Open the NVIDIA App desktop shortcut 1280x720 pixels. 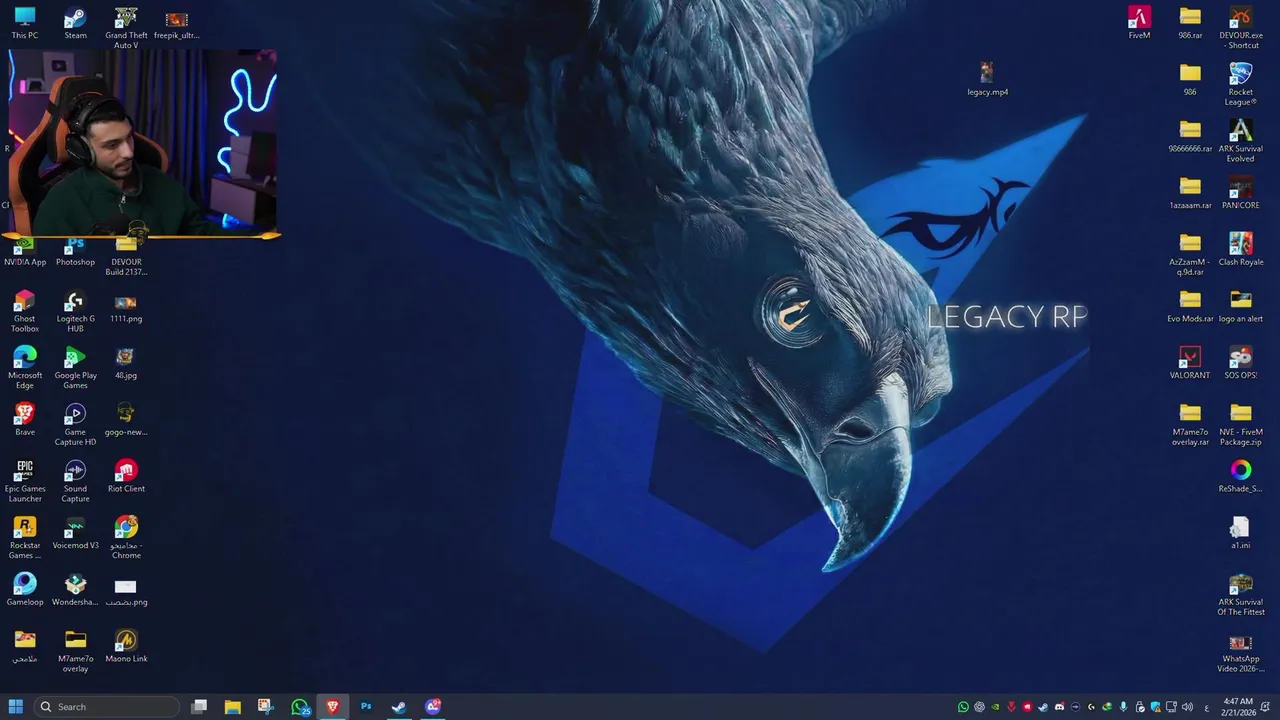point(25,252)
